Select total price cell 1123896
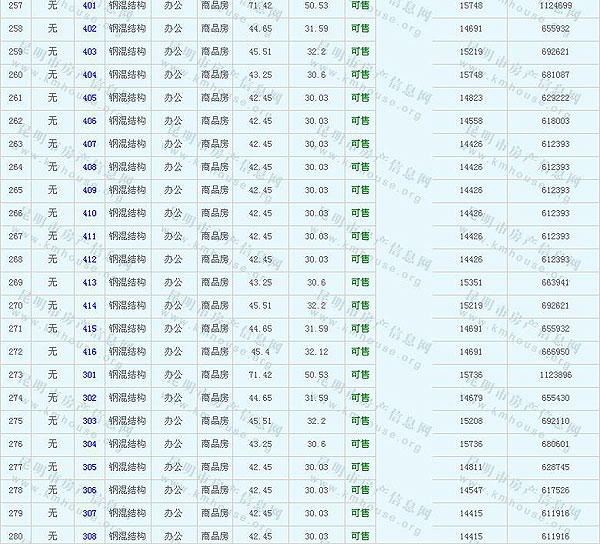 click(556, 375)
